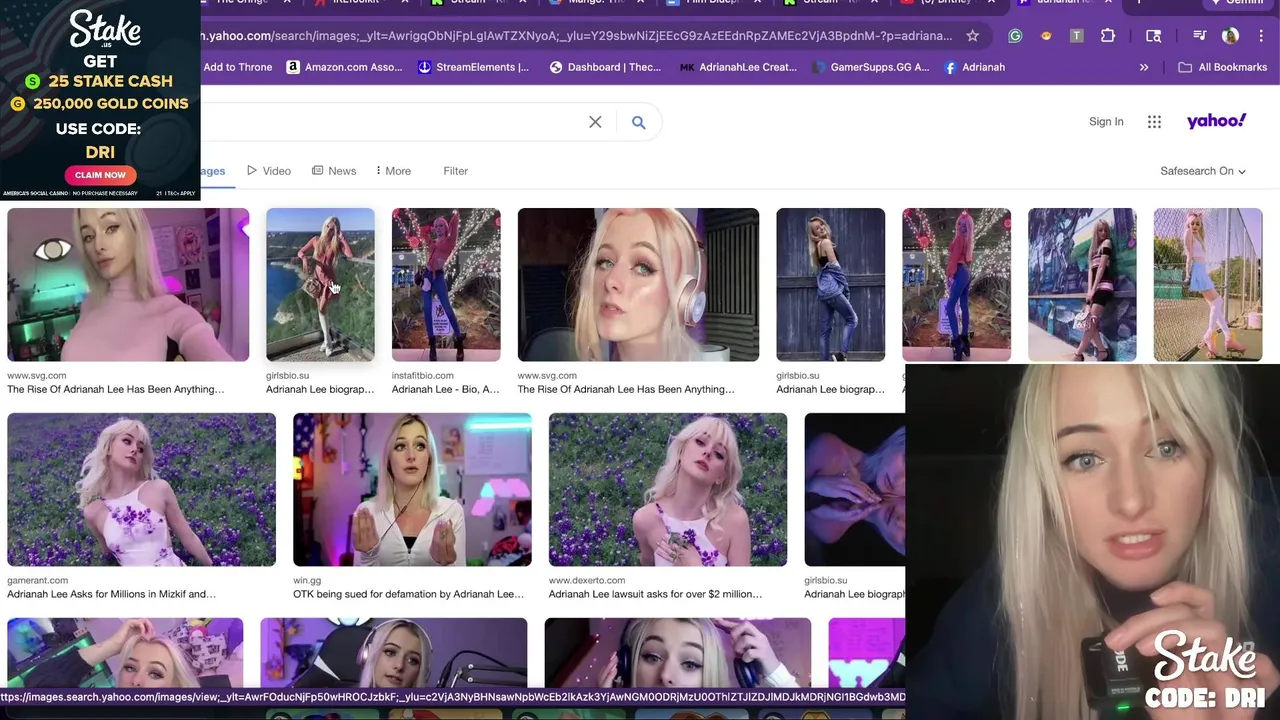Open the girlsbio.su wooden fence thumbnail
1280x720 pixels.
click(831, 285)
